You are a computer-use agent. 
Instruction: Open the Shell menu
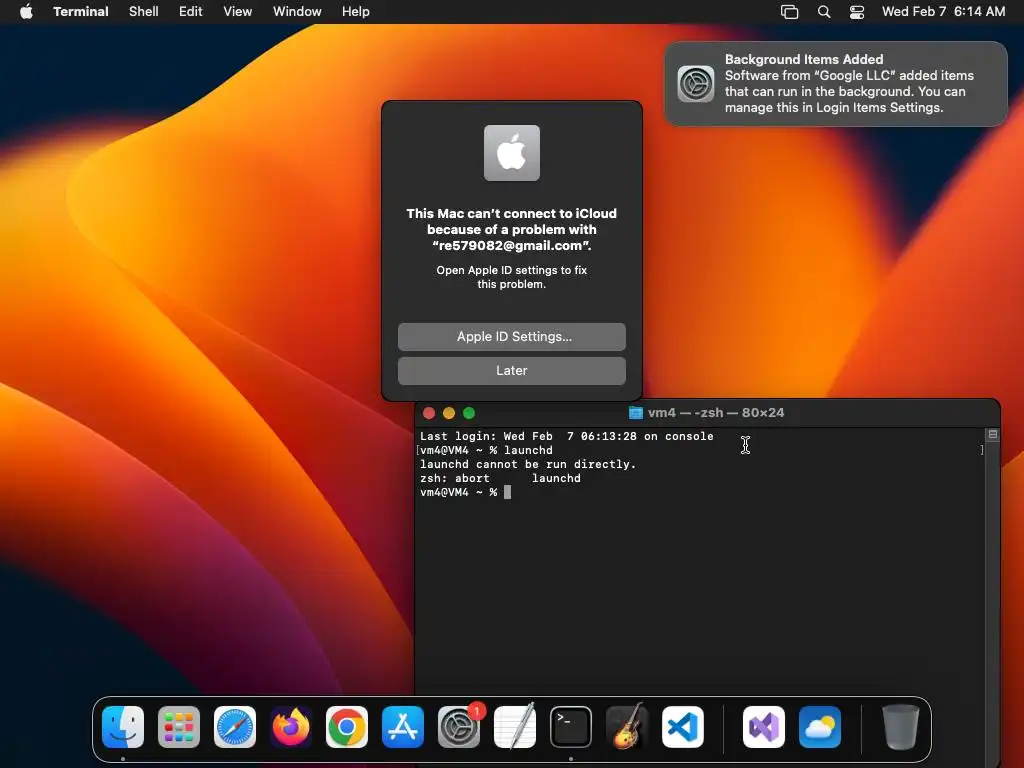click(144, 12)
